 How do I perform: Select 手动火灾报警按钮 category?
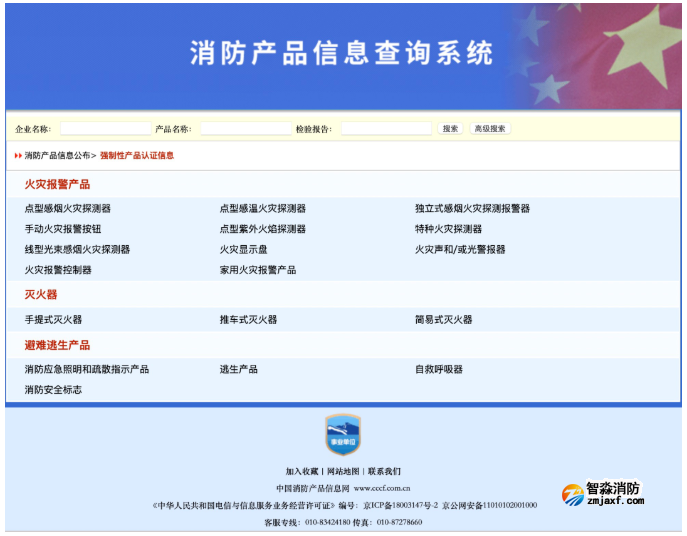(x=62, y=229)
